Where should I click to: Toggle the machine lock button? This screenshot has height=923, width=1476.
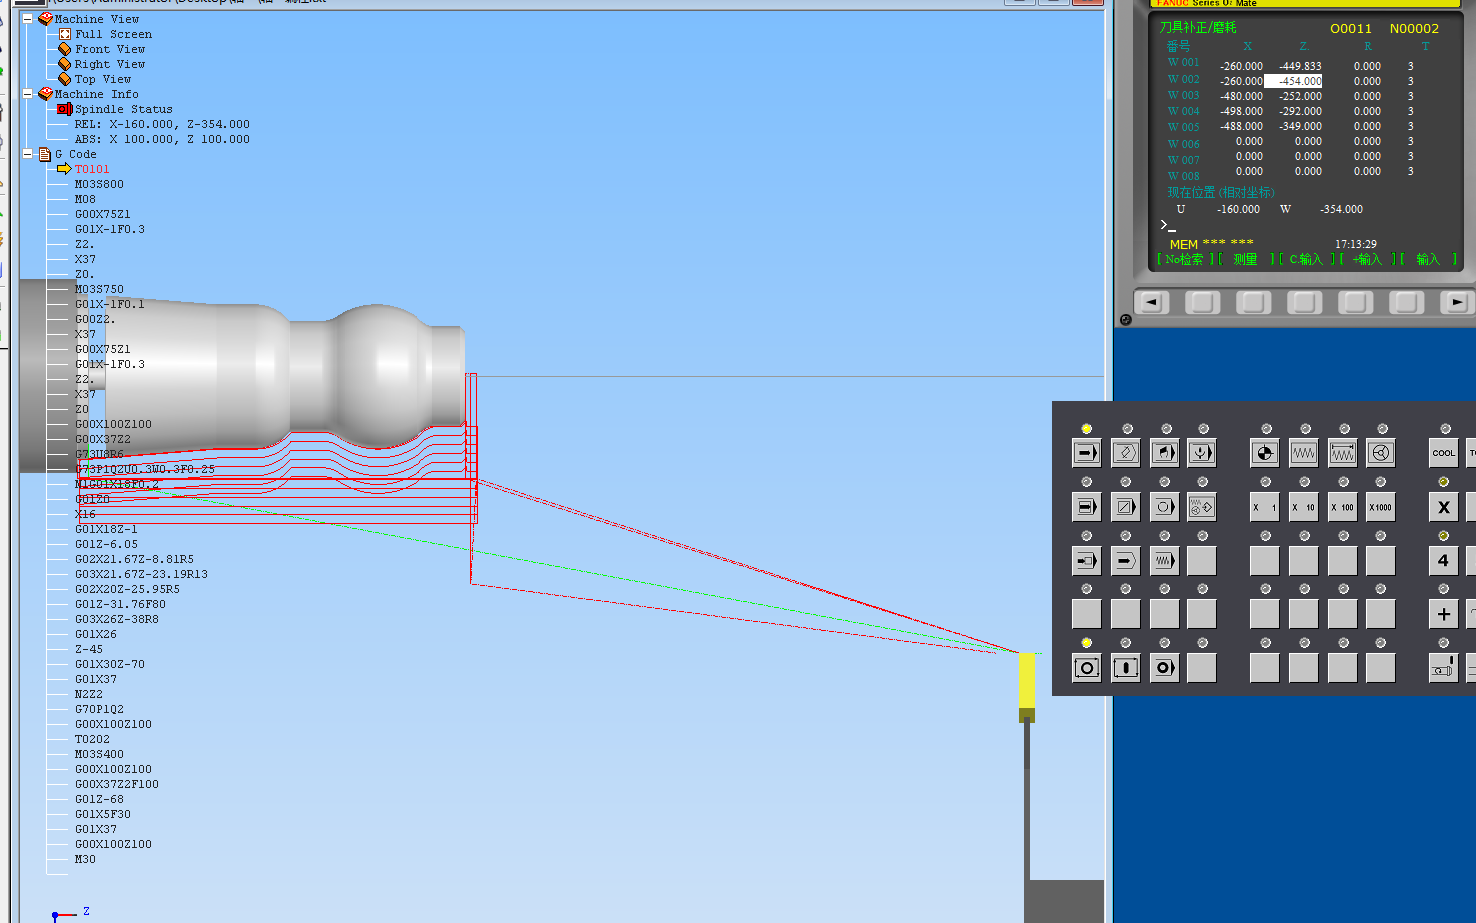tap(1125, 561)
